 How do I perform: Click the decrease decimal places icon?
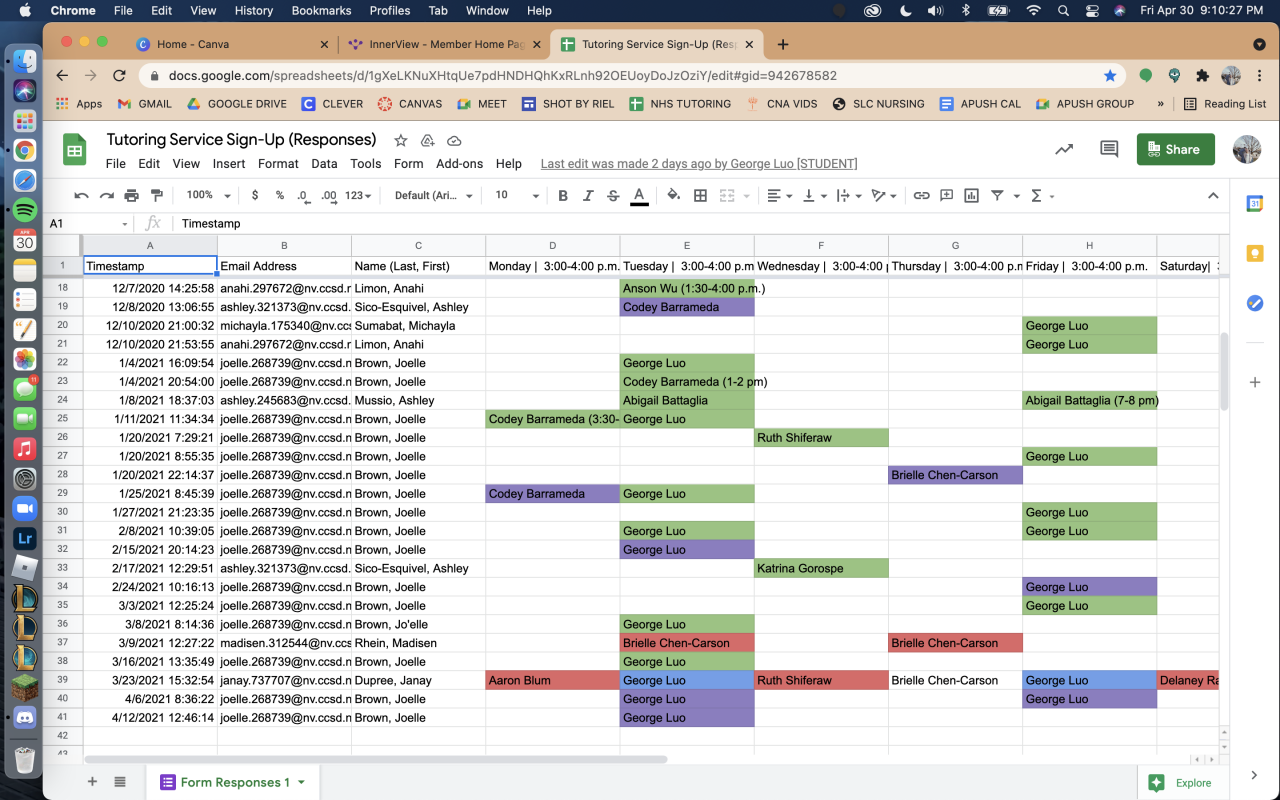tap(305, 195)
